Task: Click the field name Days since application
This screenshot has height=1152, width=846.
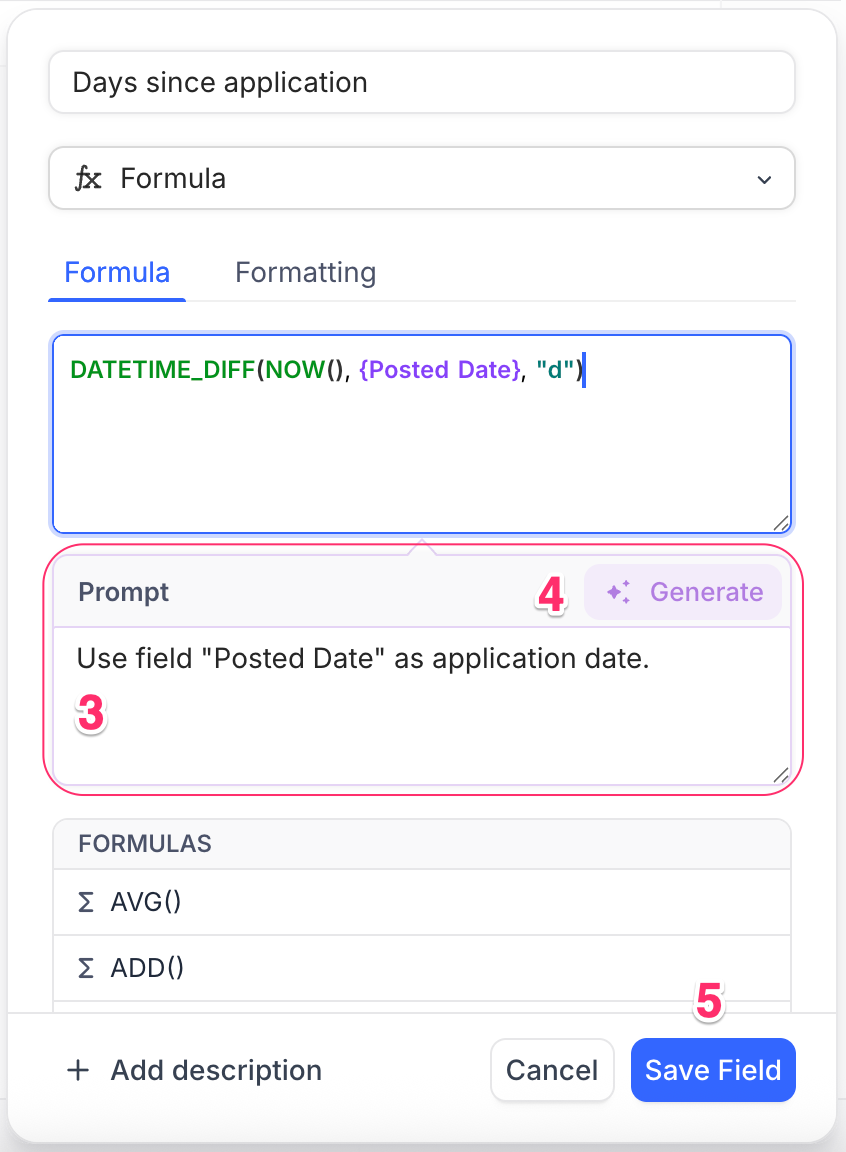Action: [x=420, y=82]
